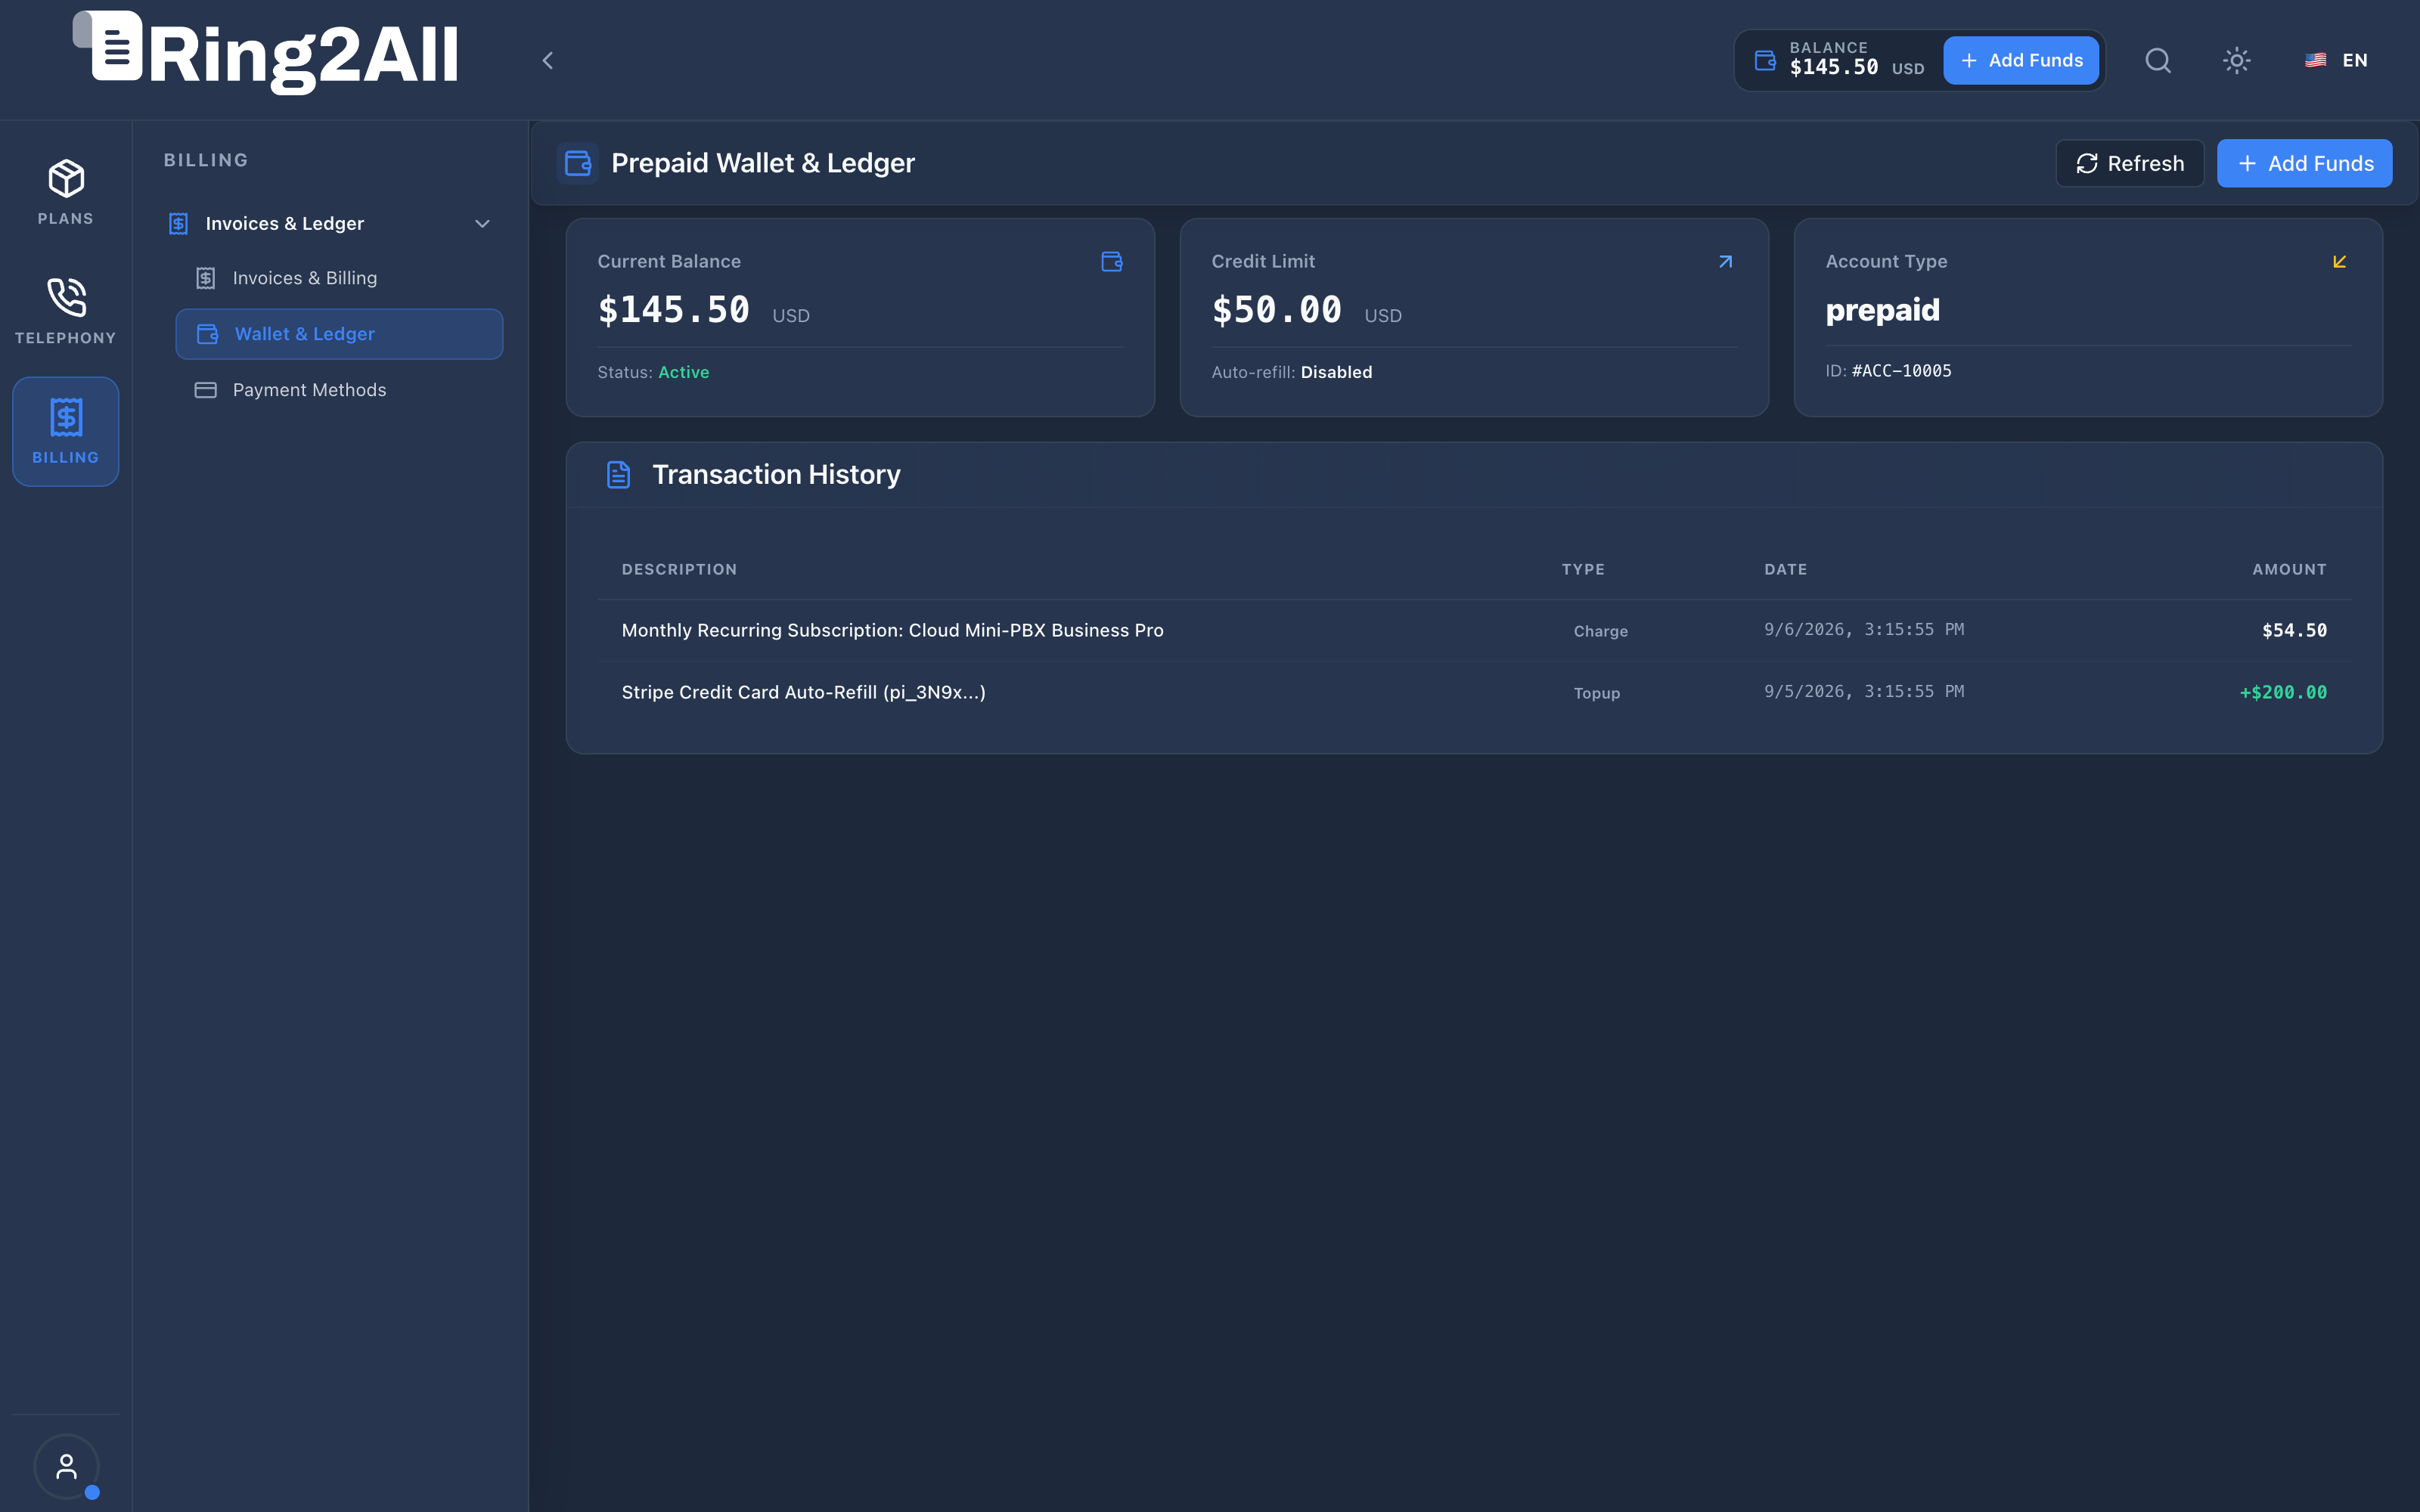Click the +$200.00 amount

point(2283,693)
